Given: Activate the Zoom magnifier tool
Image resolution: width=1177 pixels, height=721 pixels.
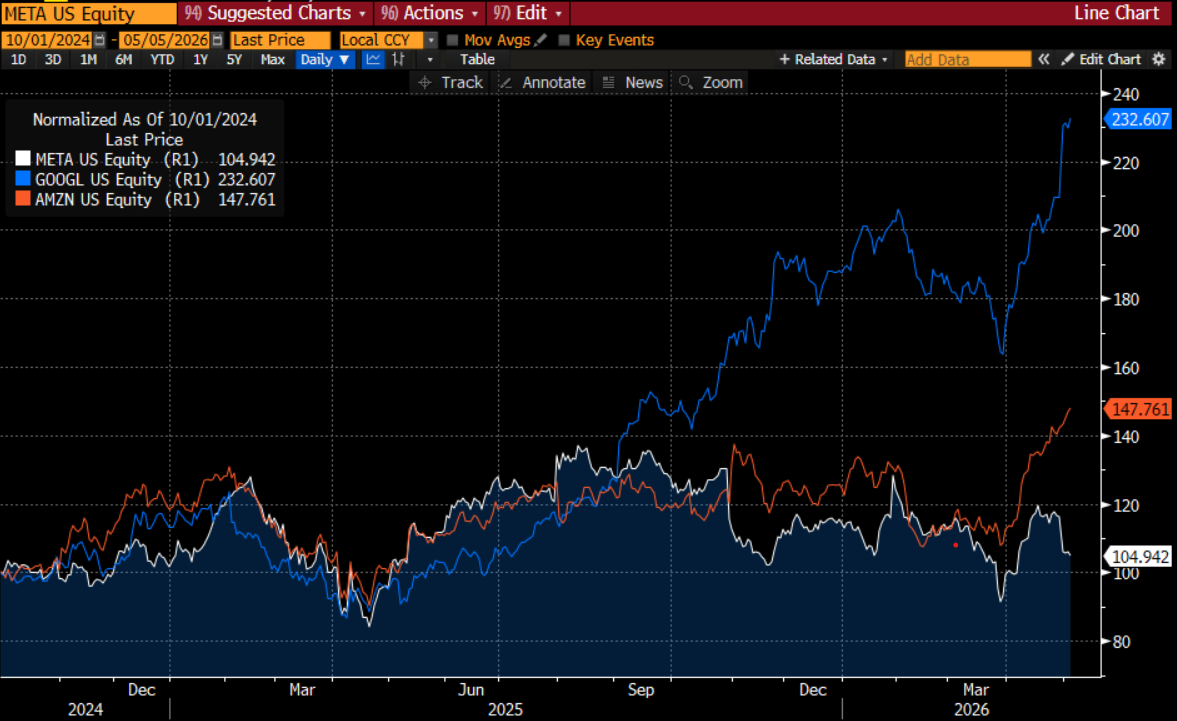Looking at the screenshot, I should tap(711, 83).
